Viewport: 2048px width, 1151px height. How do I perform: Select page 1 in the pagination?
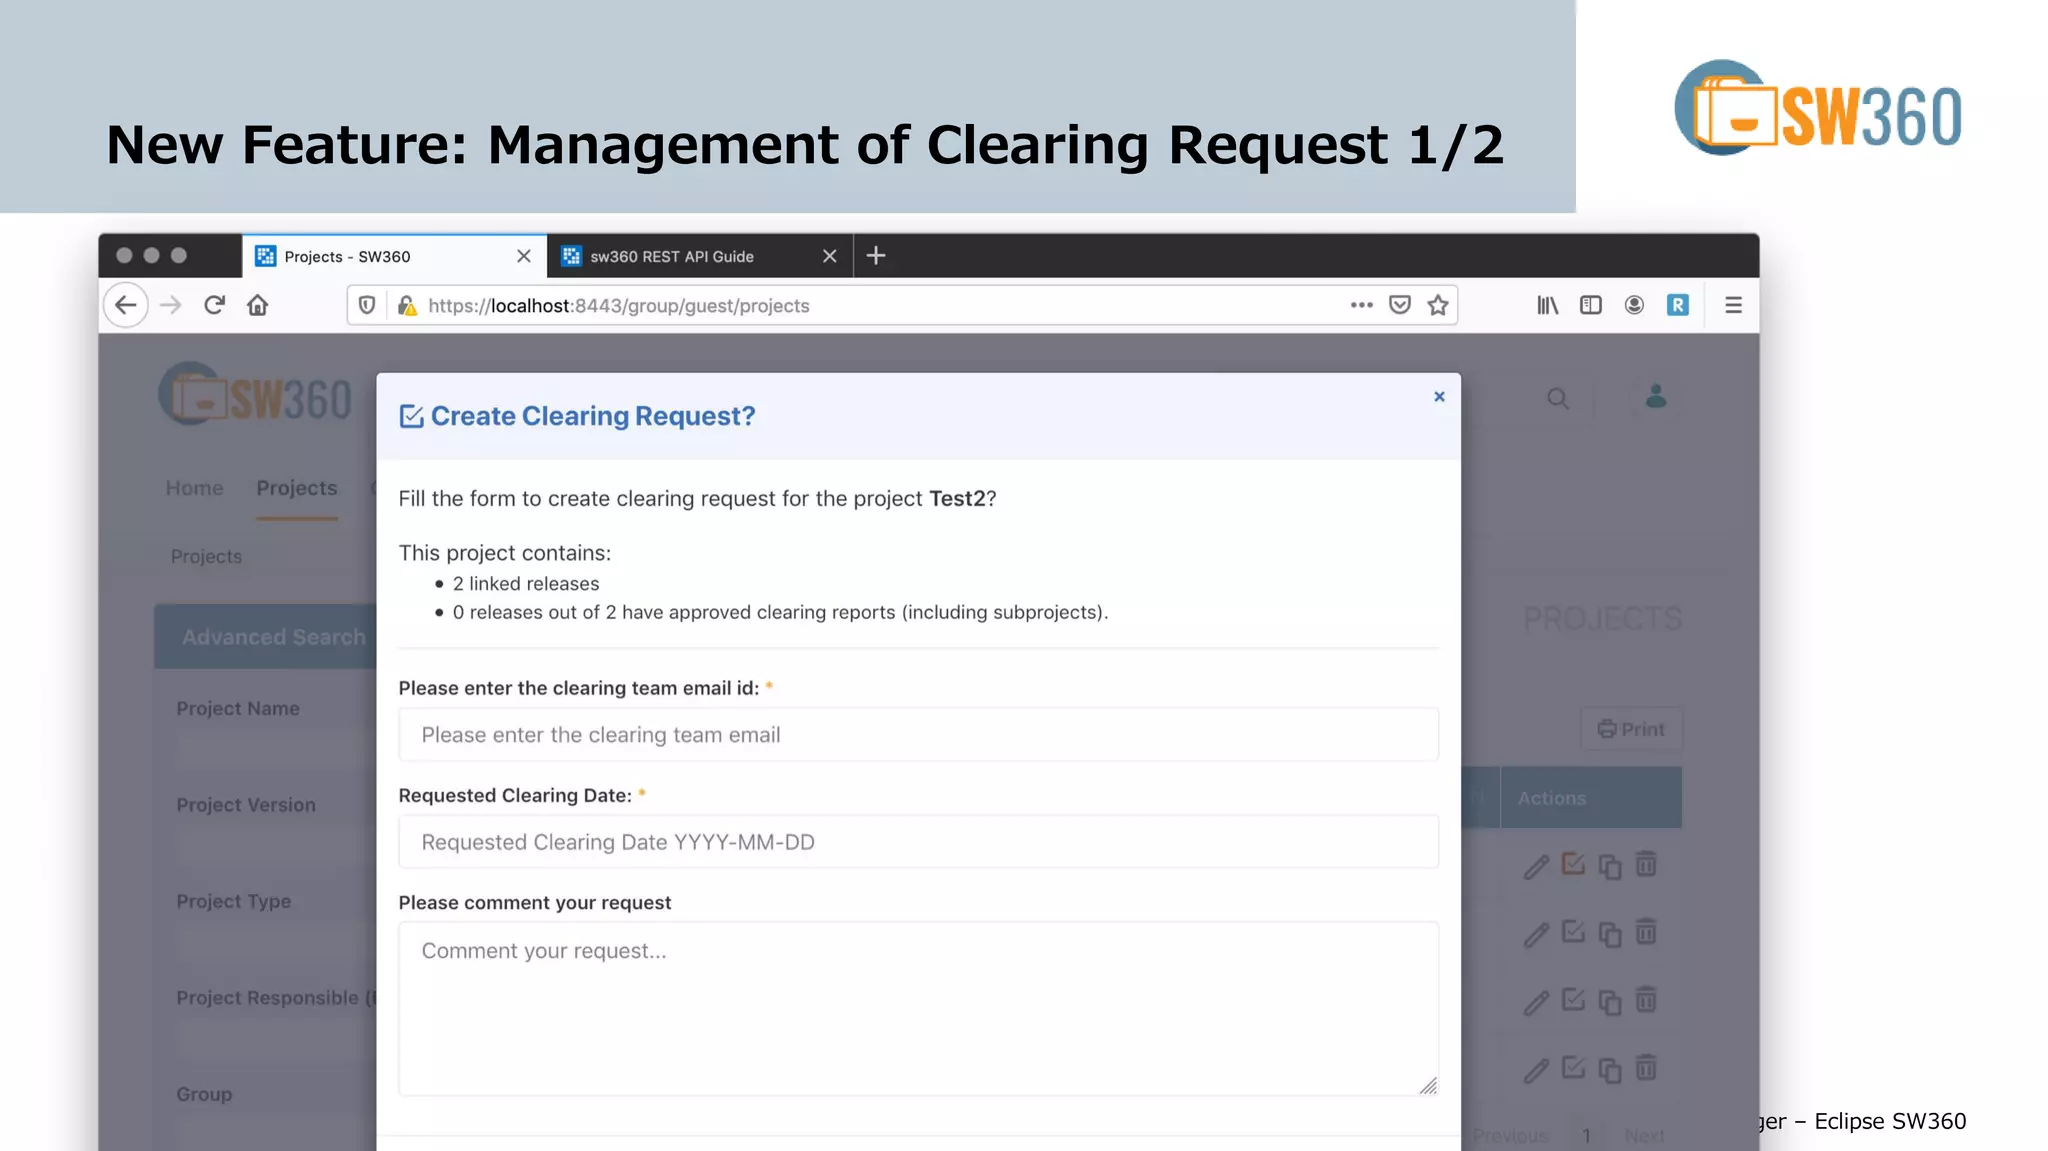(x=1587, y=1136)
